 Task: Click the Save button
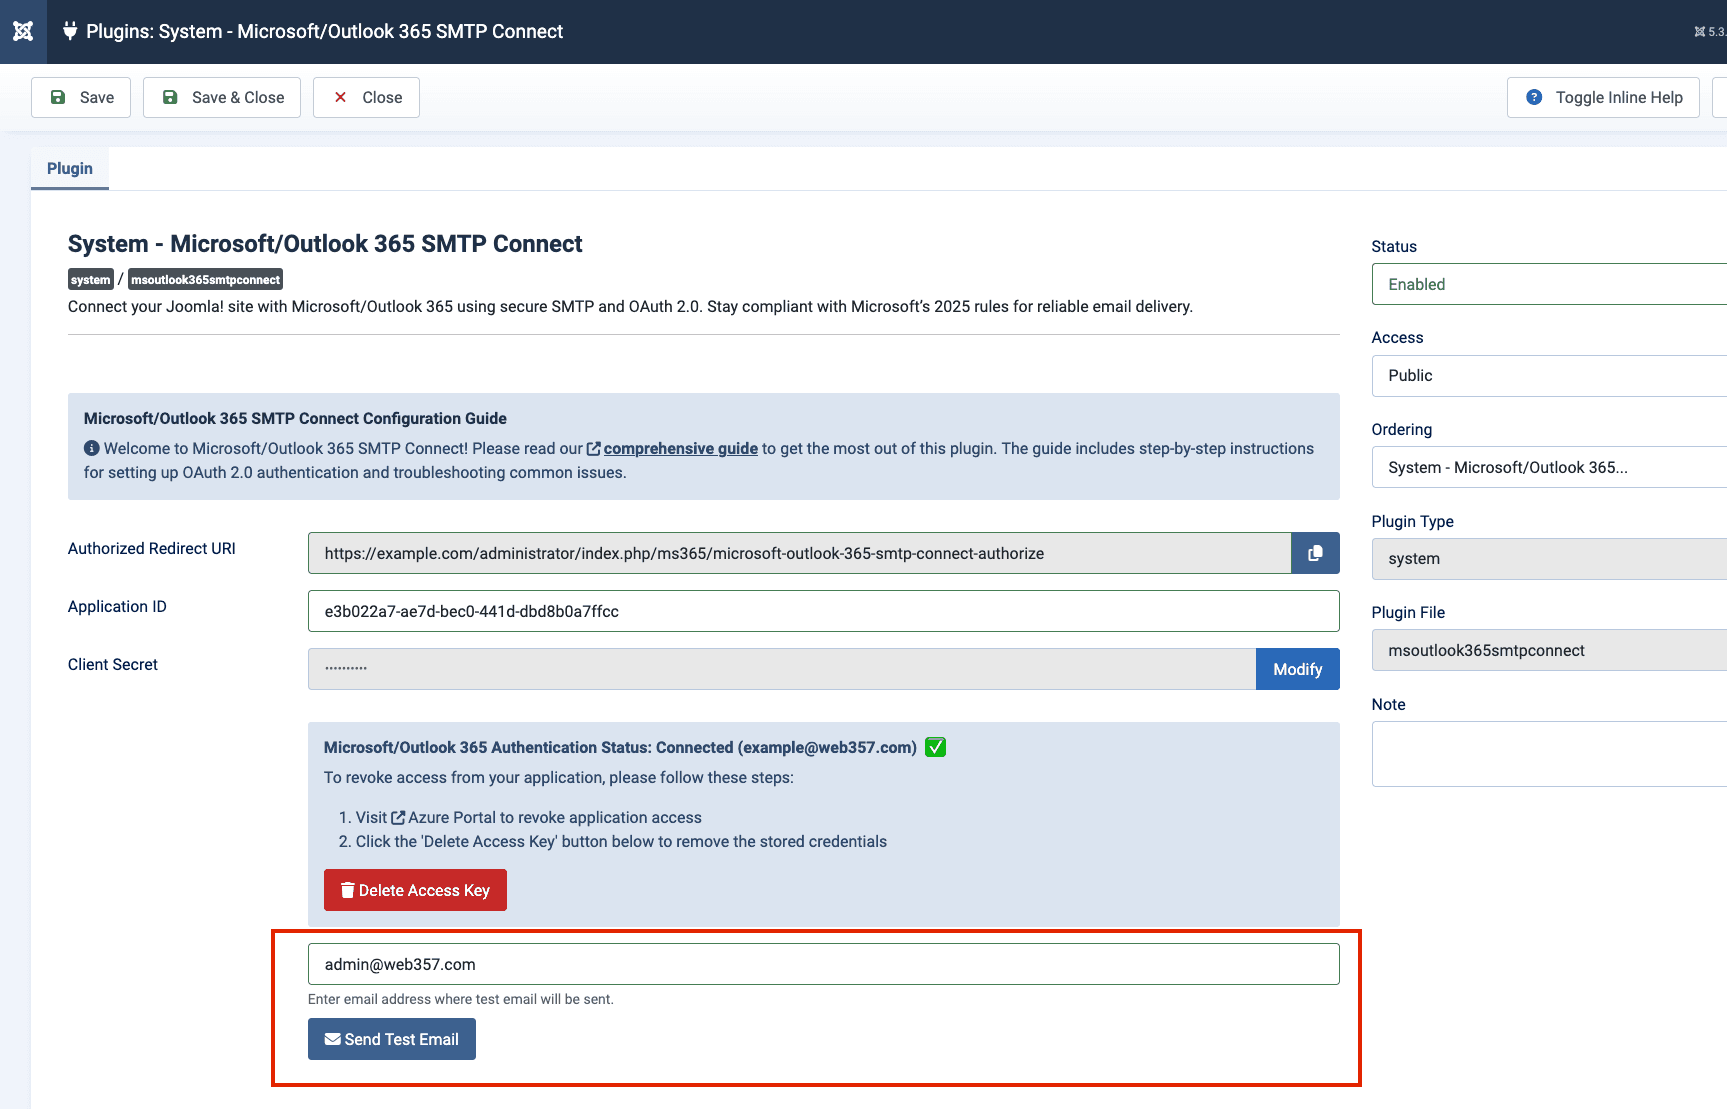pyautogui.click(x=81, y=97)
